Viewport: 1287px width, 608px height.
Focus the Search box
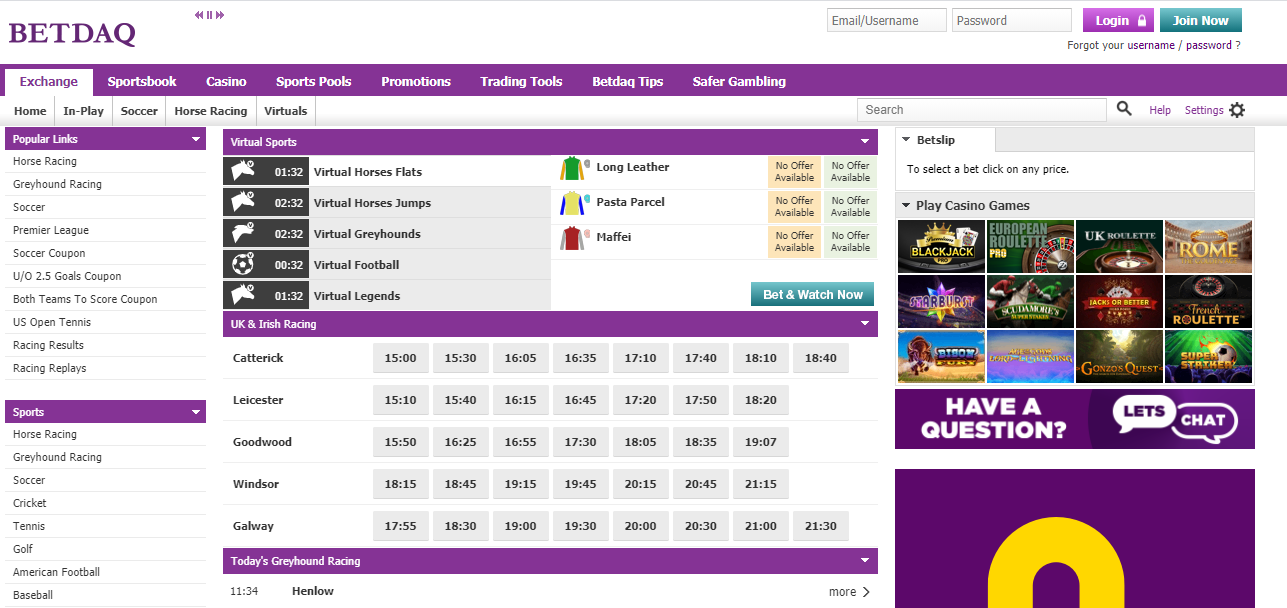pos(982,110)
